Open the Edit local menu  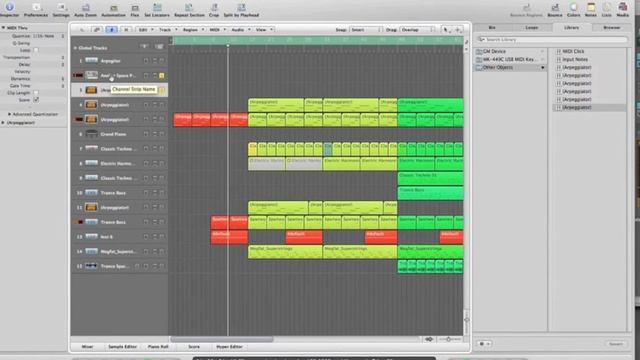146,30
